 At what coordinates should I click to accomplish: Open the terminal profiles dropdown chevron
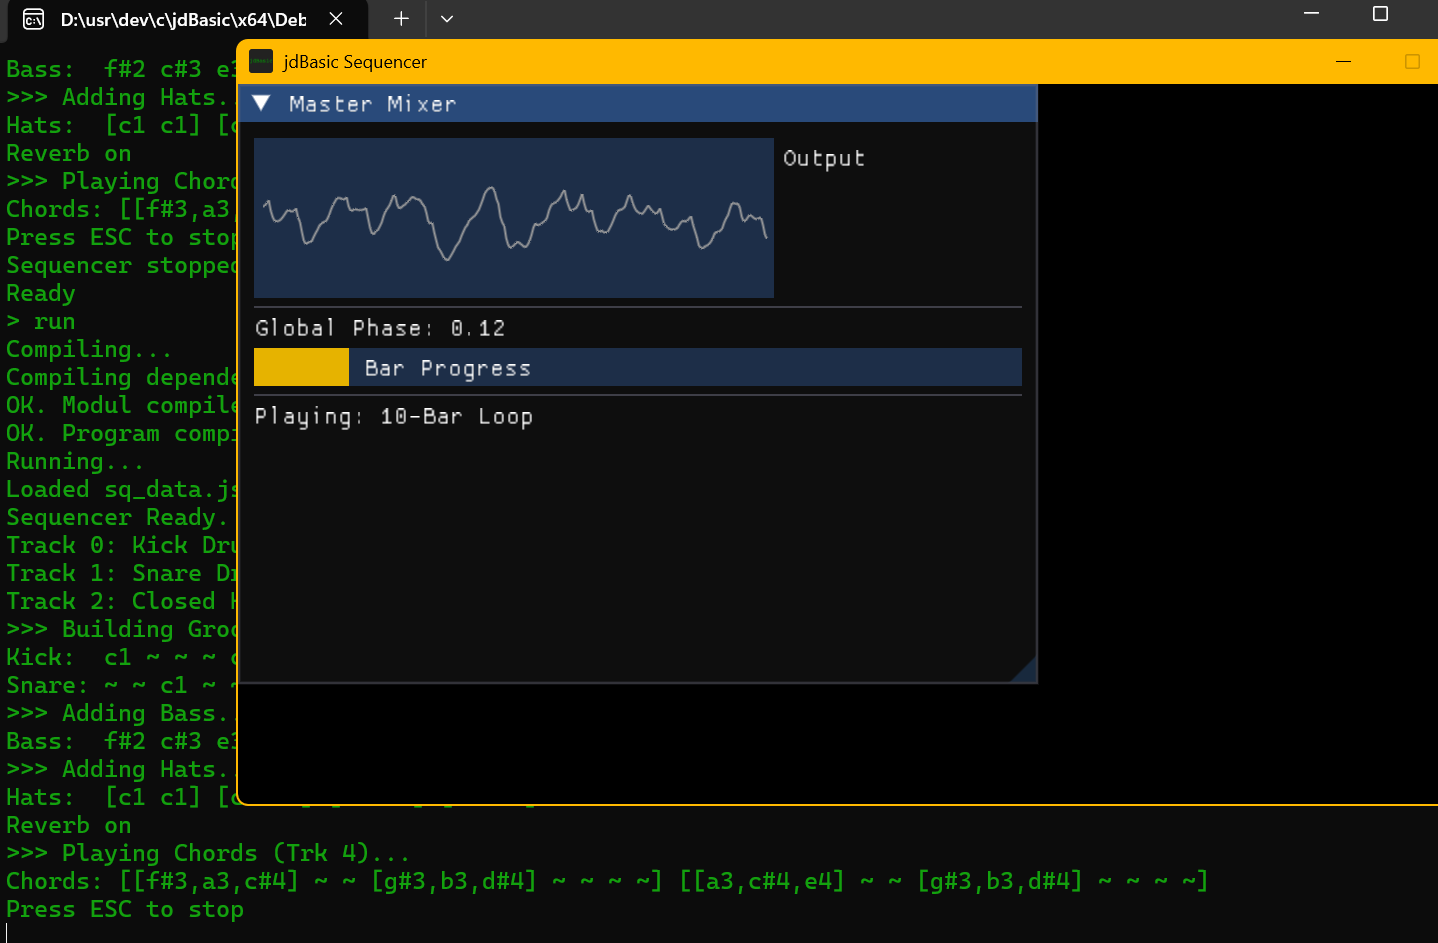click(447, 19)
